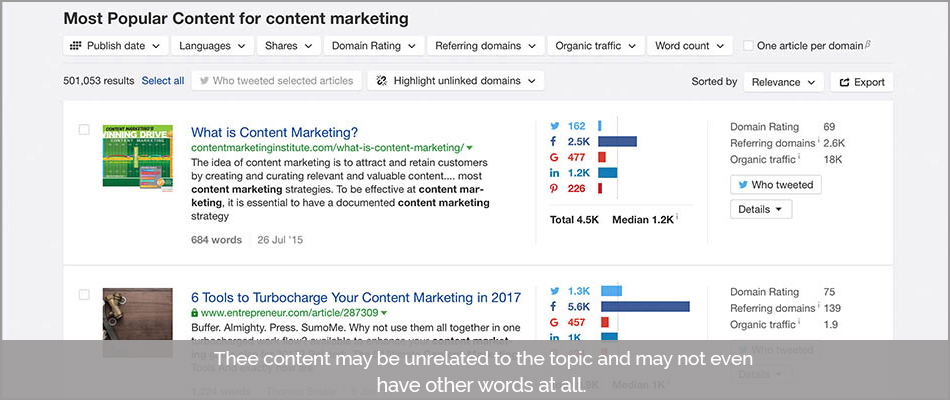This screenshot has width=950, height=400.
Task: Click the Pinterest icon showing 226 shares
Action: coord(554,188)
